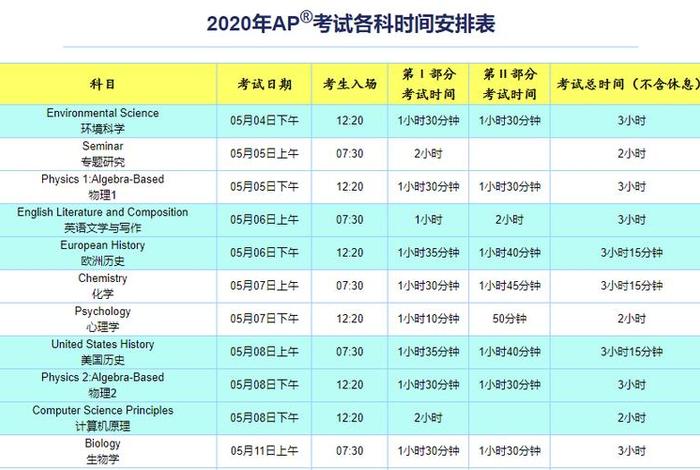Click date 05月05日上午
The image size is (700, 470).
pos(264,154)
